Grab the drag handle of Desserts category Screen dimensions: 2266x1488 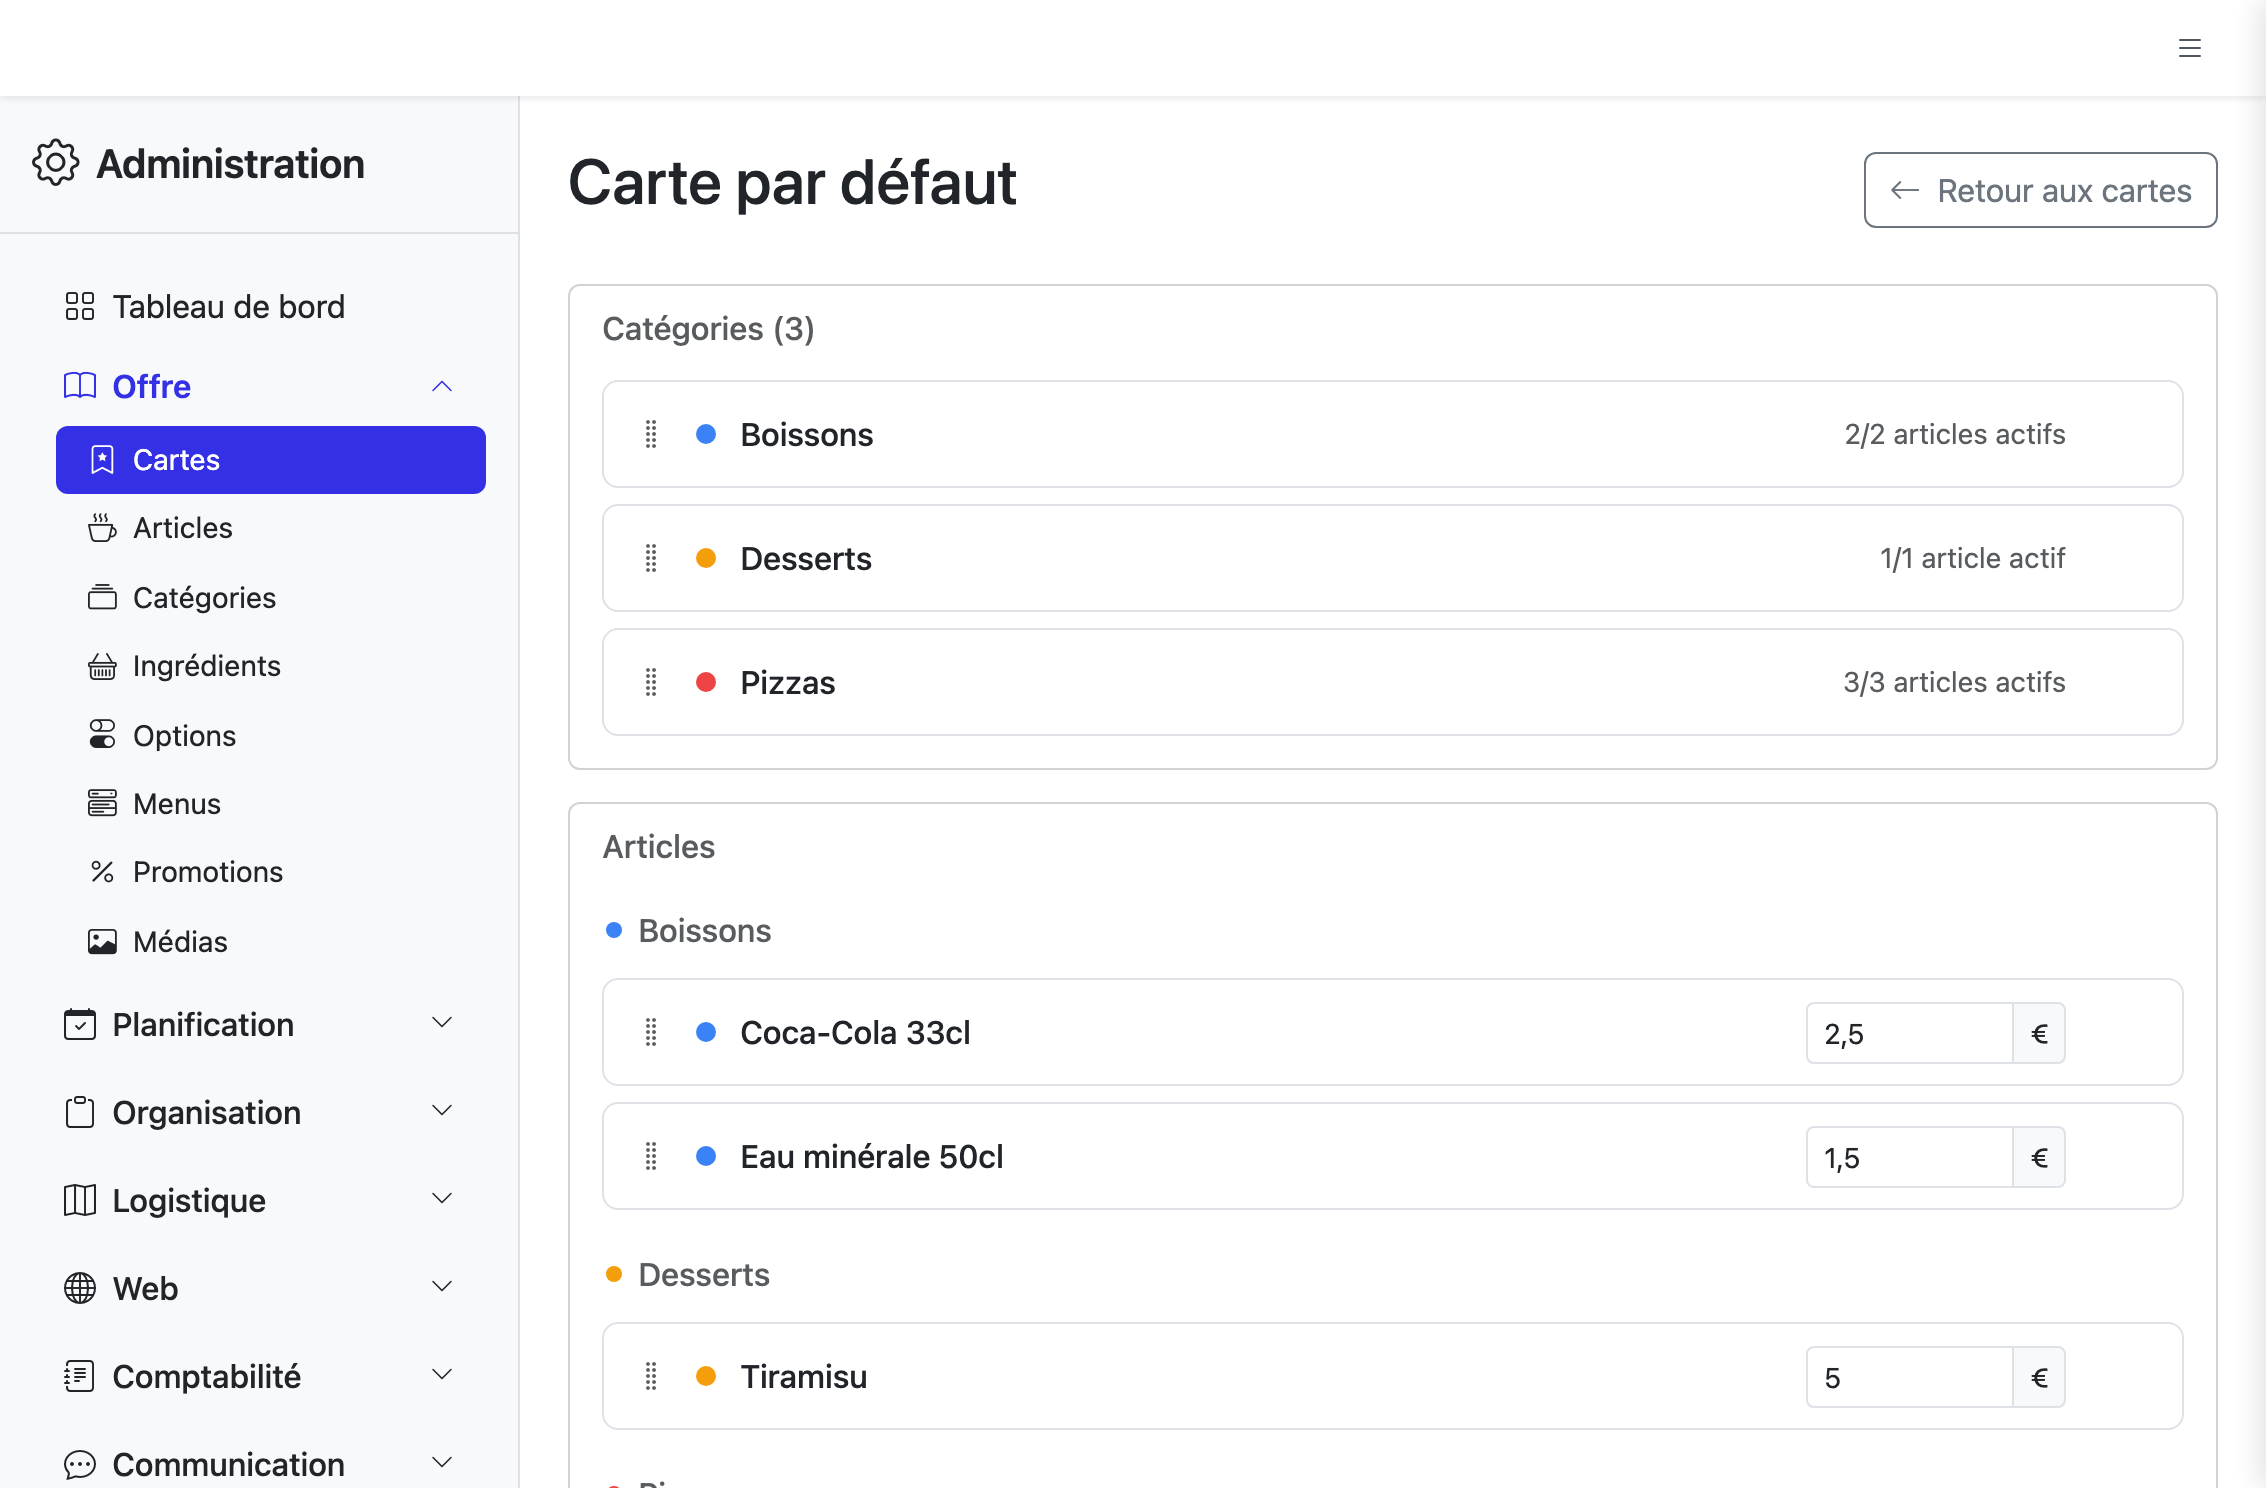651,558
